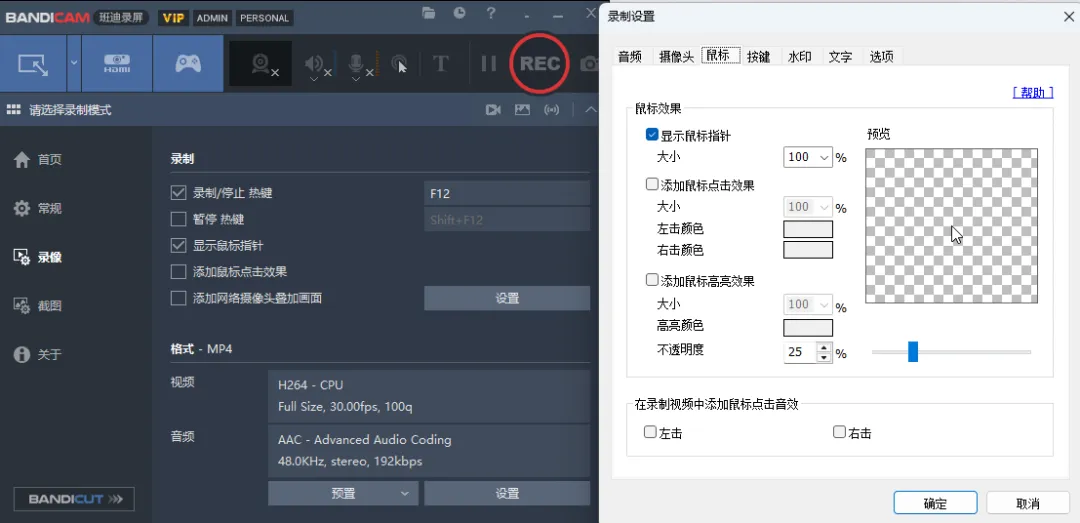Toggle the microphone icon
This screenshot has height=523, width=1080.
point(356,64)
